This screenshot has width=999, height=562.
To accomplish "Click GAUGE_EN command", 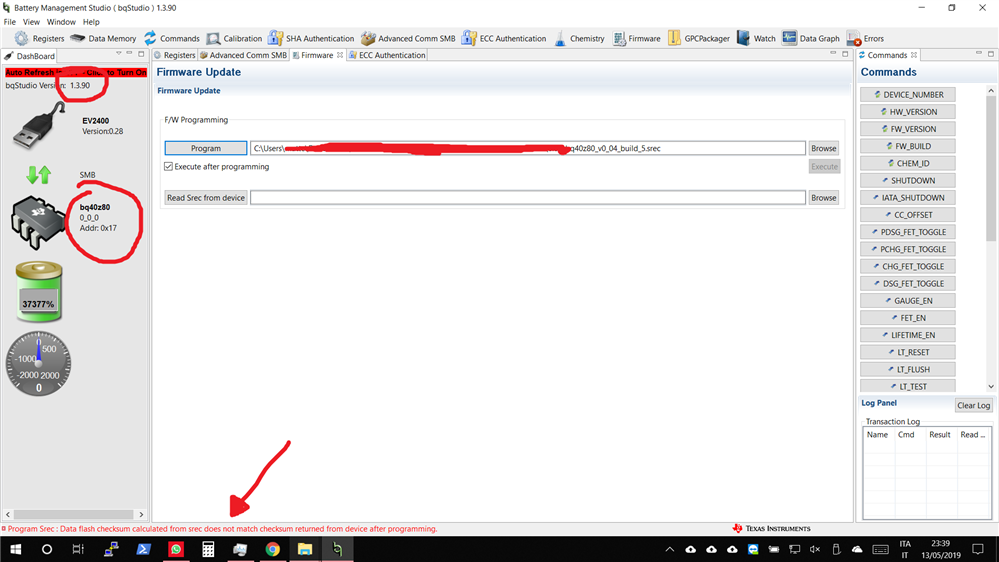I will 907,301.
